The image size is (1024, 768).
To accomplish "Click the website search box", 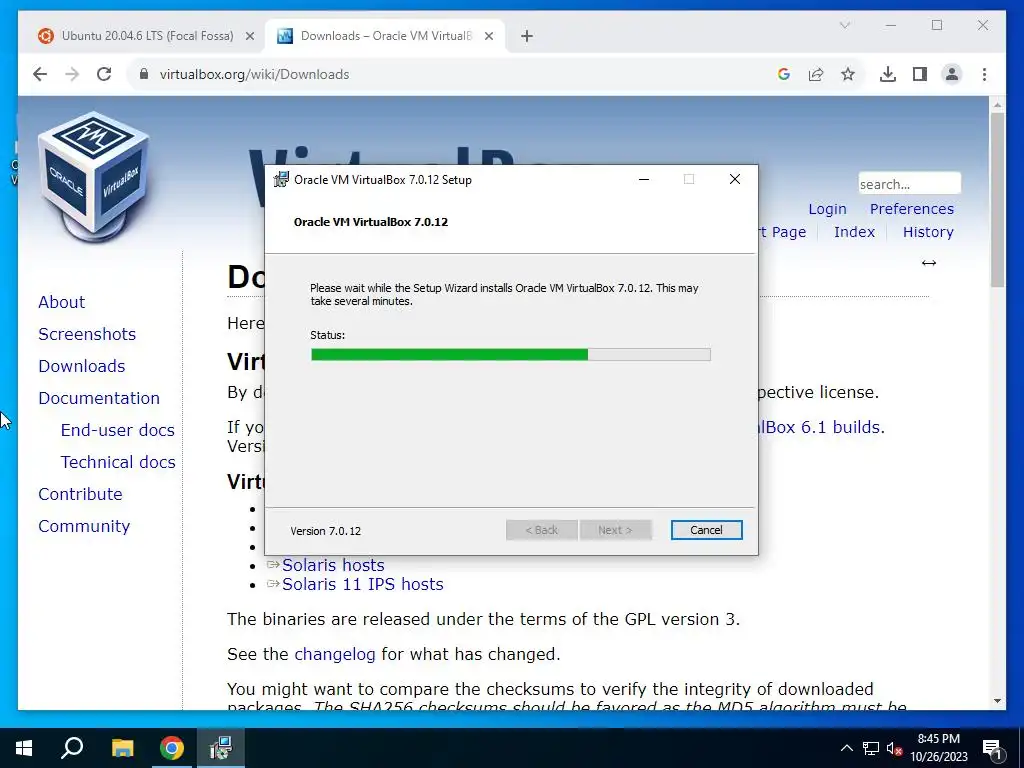I will coord(909,184).
